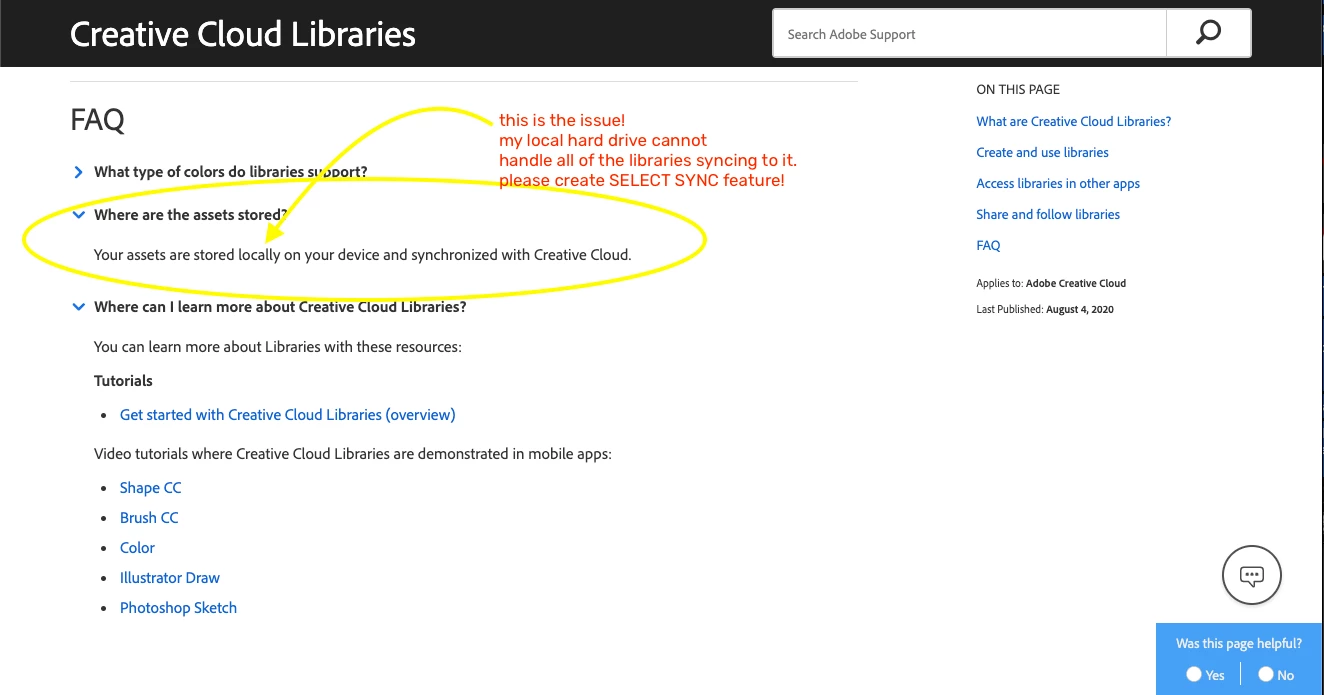Viewport: 1324px width, 695px height.
Task: Open Get started with Creative Cloud Libraries
Action: point(287,414)
